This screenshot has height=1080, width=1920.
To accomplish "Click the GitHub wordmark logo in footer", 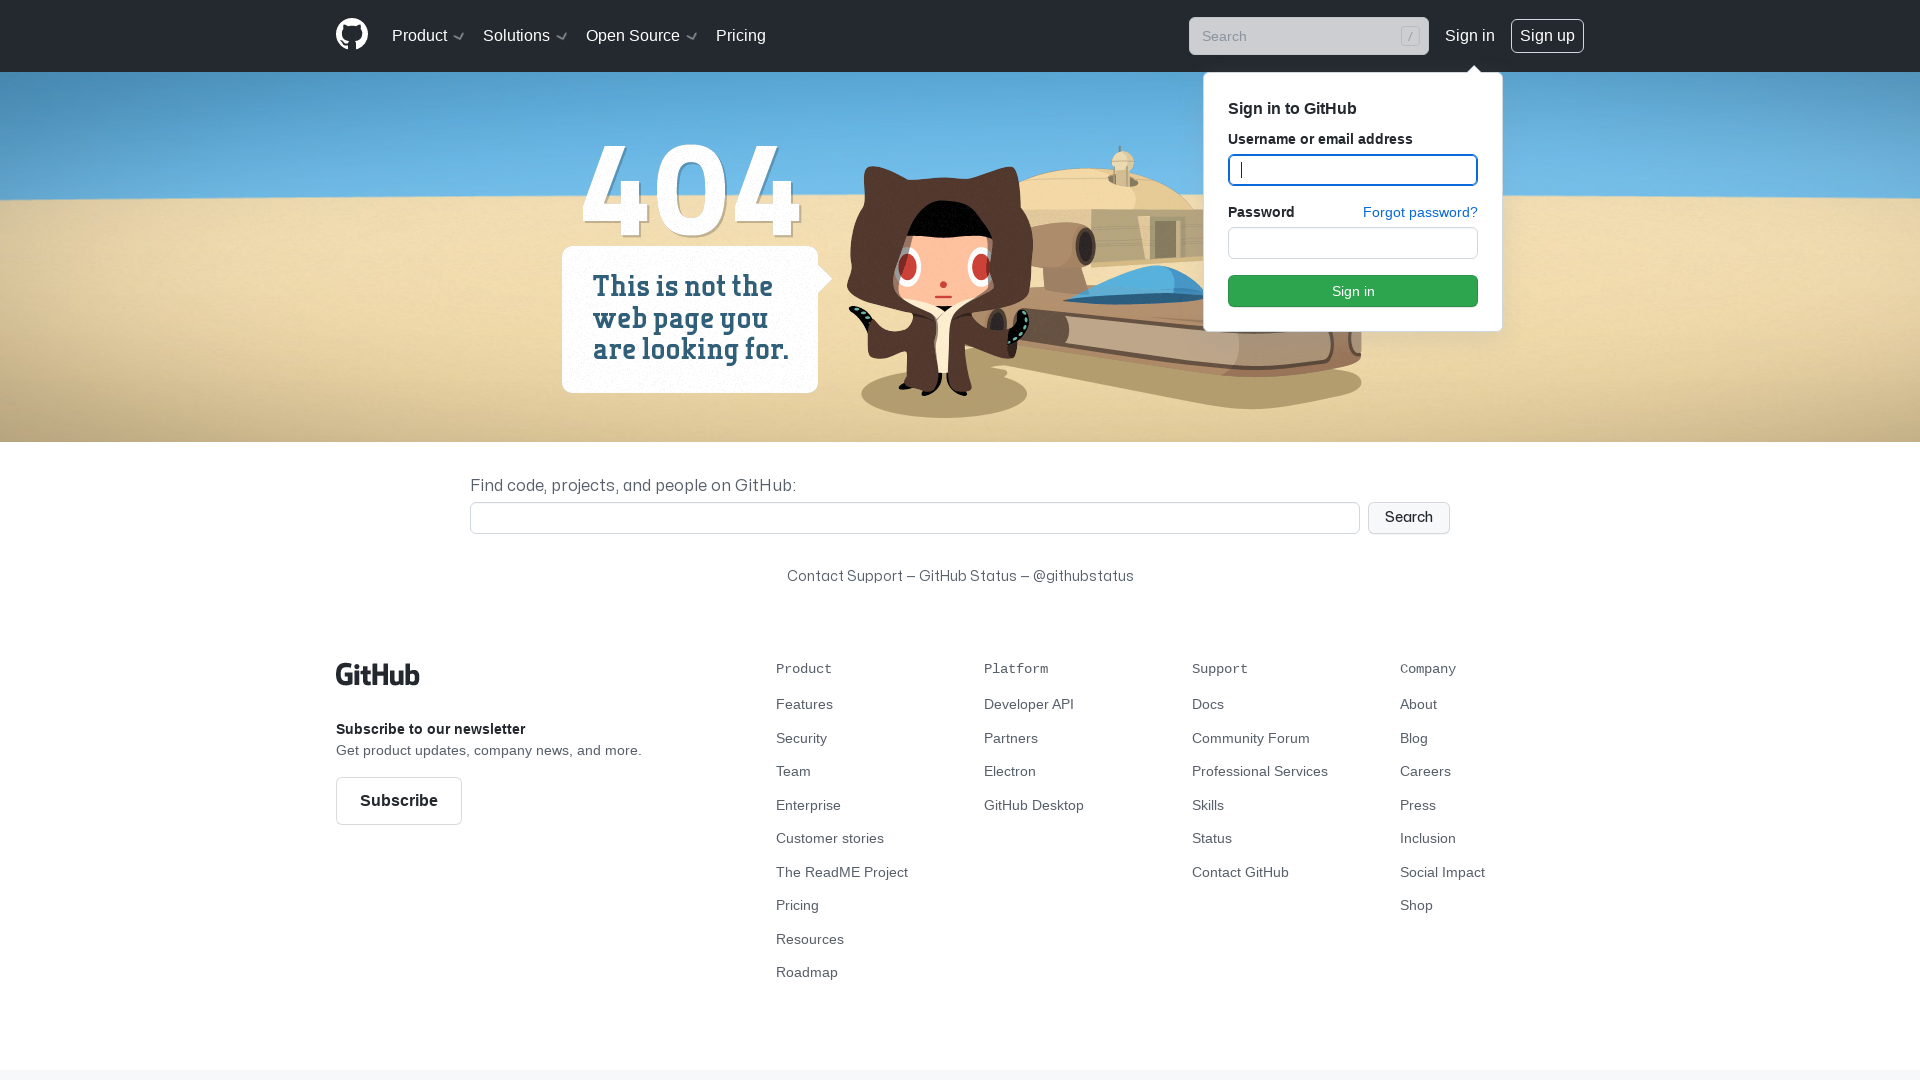I will 378,674.
